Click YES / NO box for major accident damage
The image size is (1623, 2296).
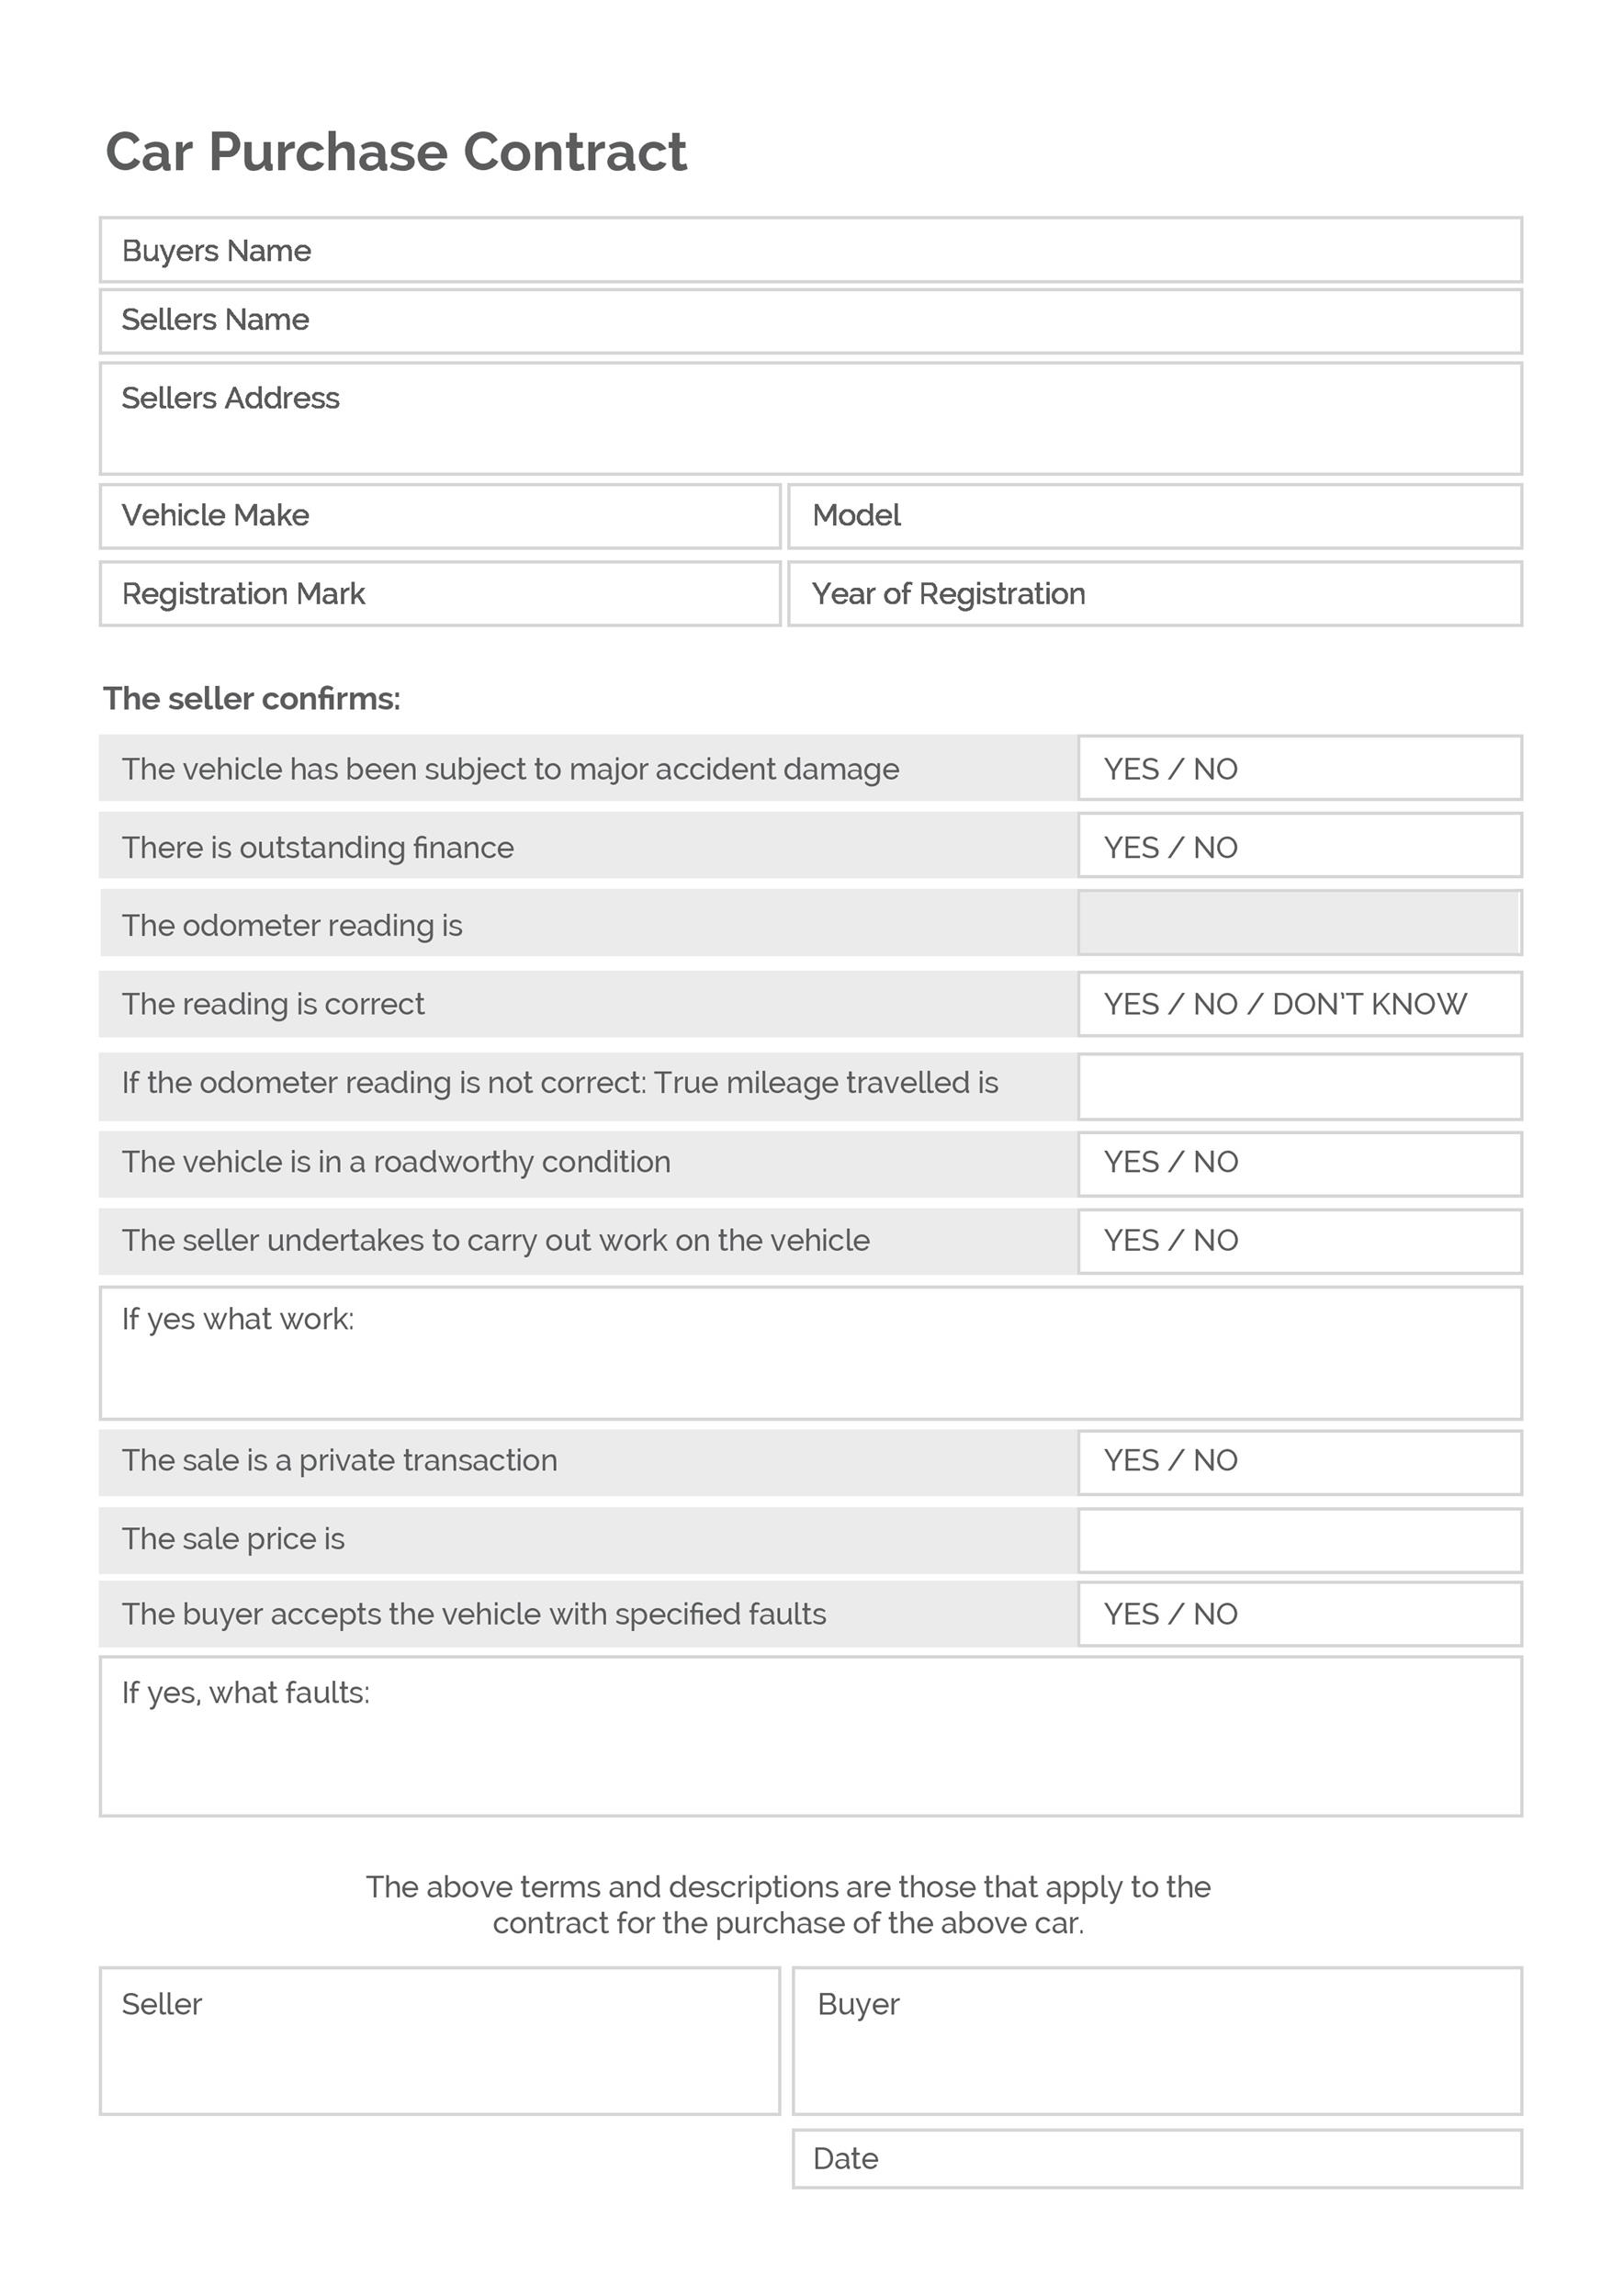pos(1299,768)
